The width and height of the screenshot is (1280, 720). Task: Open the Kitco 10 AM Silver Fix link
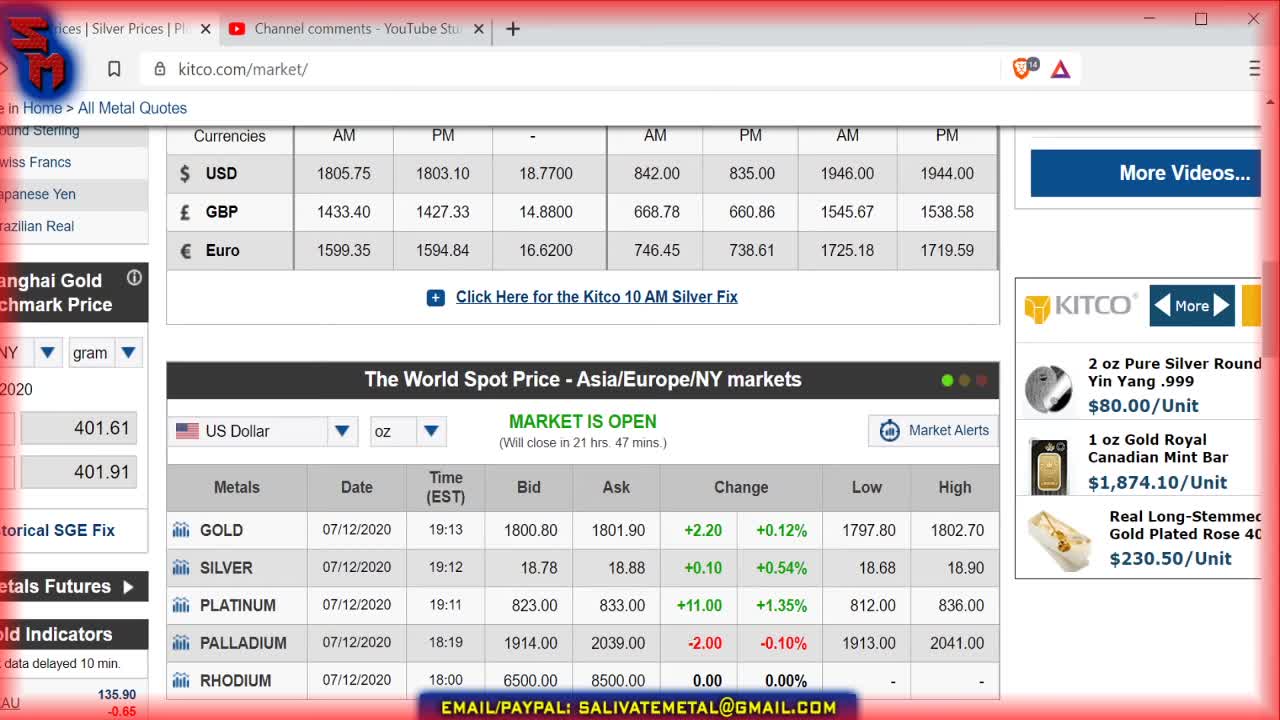597,297
